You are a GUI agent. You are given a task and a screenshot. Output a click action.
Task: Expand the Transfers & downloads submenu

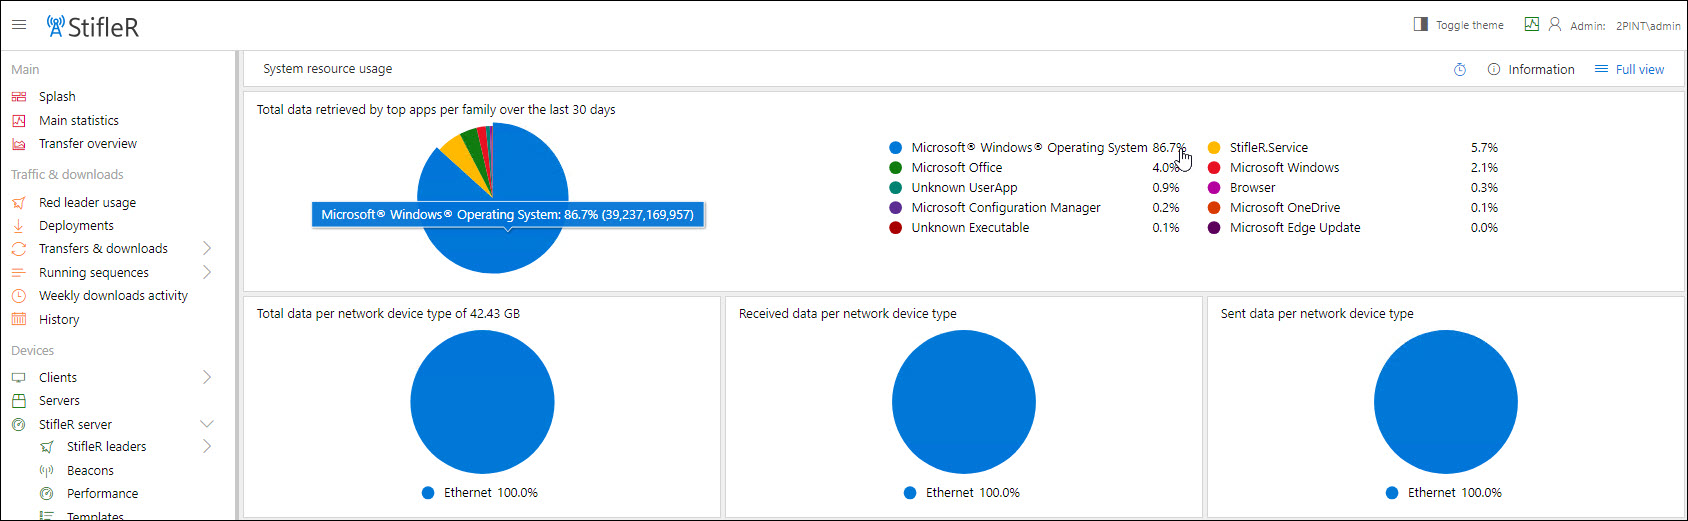tap(207, 248)
